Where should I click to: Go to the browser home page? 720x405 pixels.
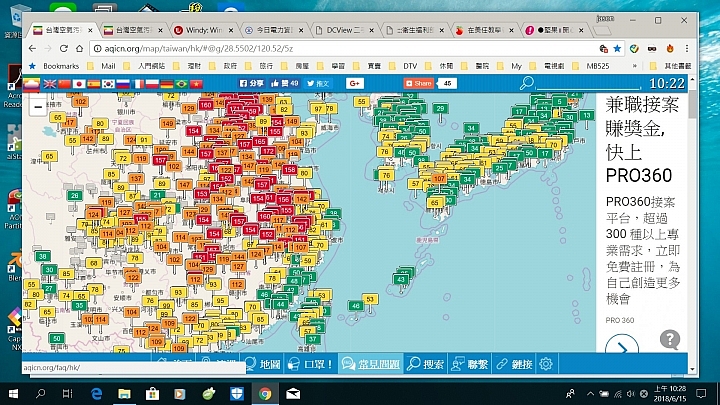pos(79,48)
